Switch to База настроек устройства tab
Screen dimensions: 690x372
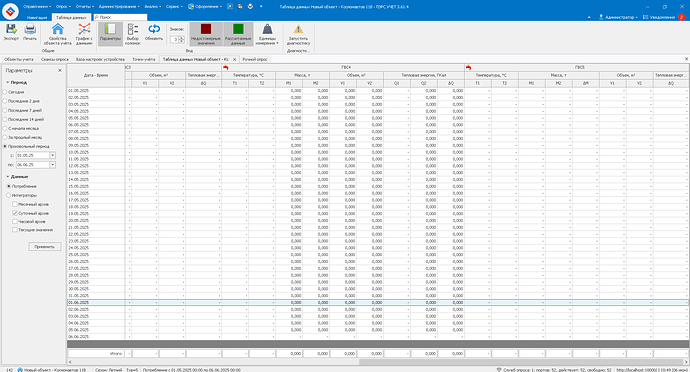(100, 59)
